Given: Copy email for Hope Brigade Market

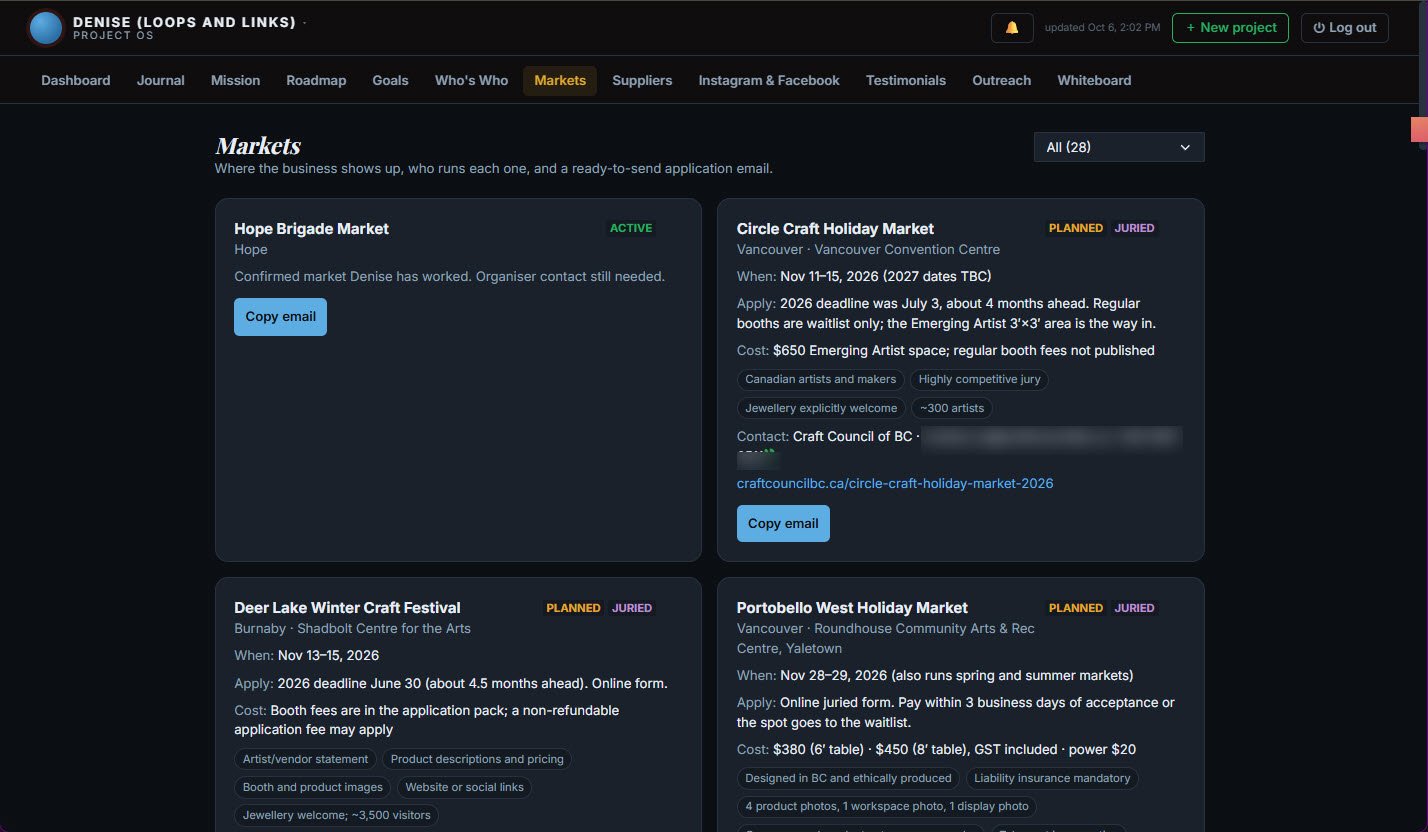Looking at the screenshot, I should (x=280, y=317).
